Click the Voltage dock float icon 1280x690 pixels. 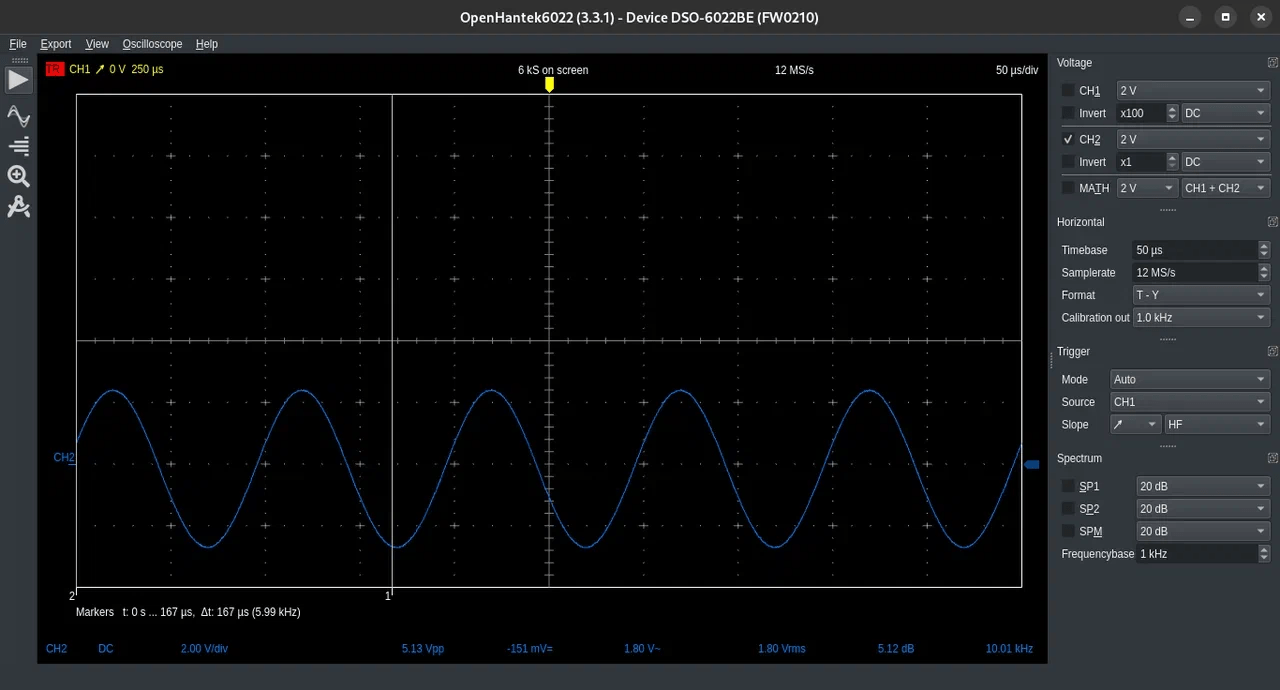click(x=1272, y=63)
